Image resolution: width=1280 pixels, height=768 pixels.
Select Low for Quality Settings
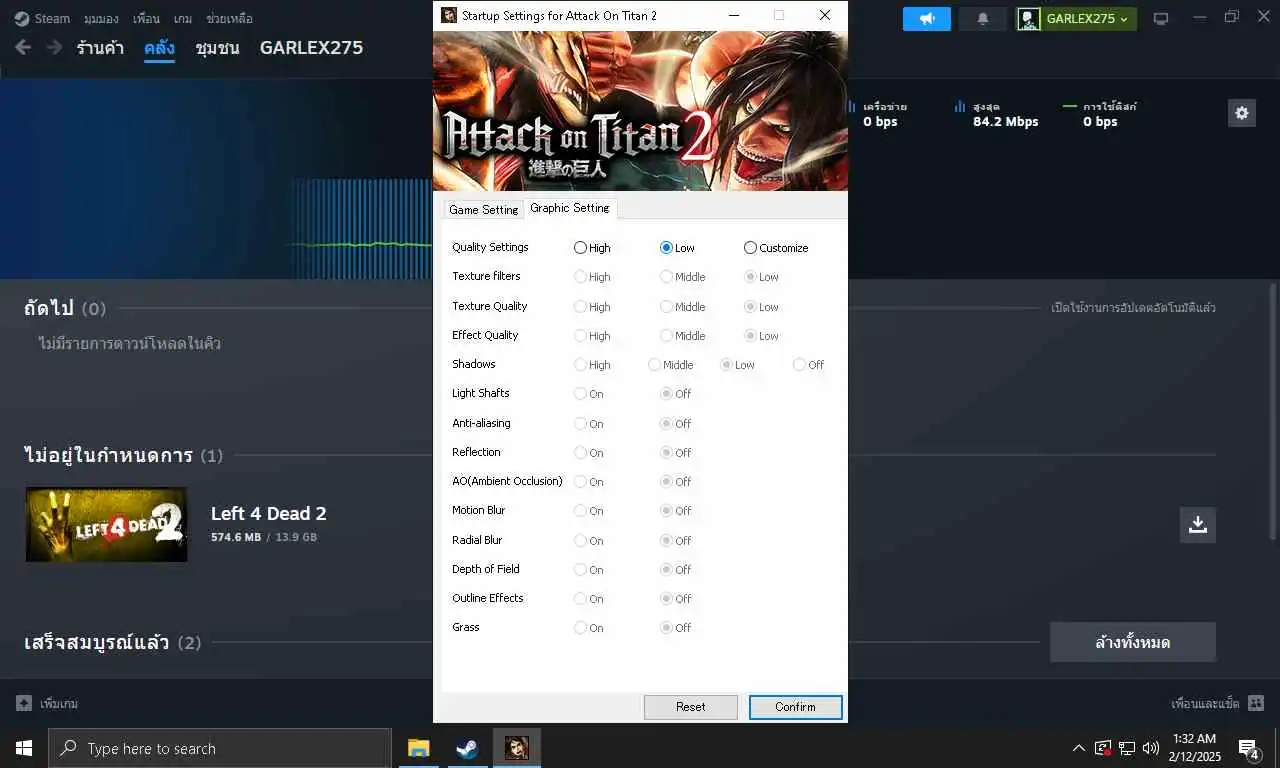[677, 248]
